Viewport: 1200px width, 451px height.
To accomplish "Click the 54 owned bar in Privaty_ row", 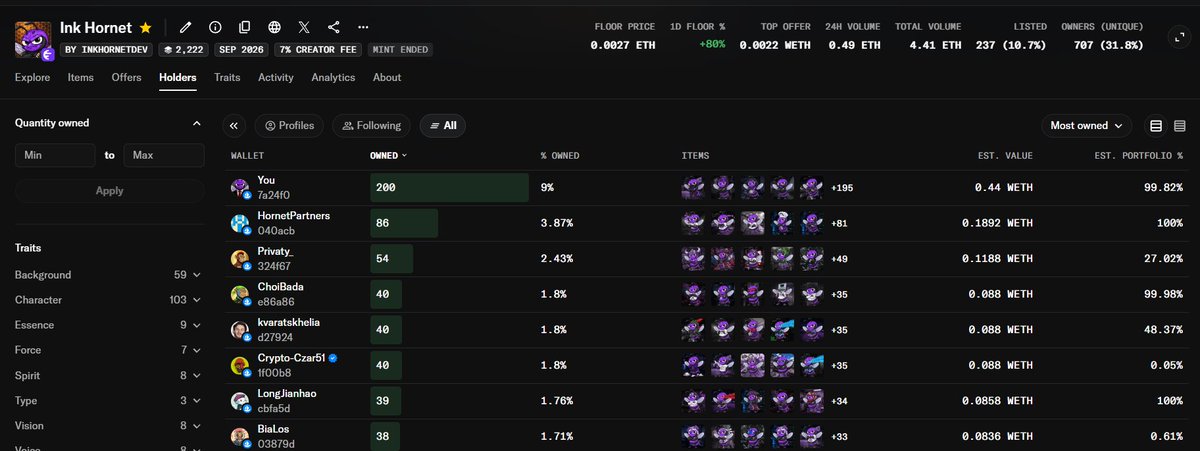I will pyautogui.click(x=391, y=259).
